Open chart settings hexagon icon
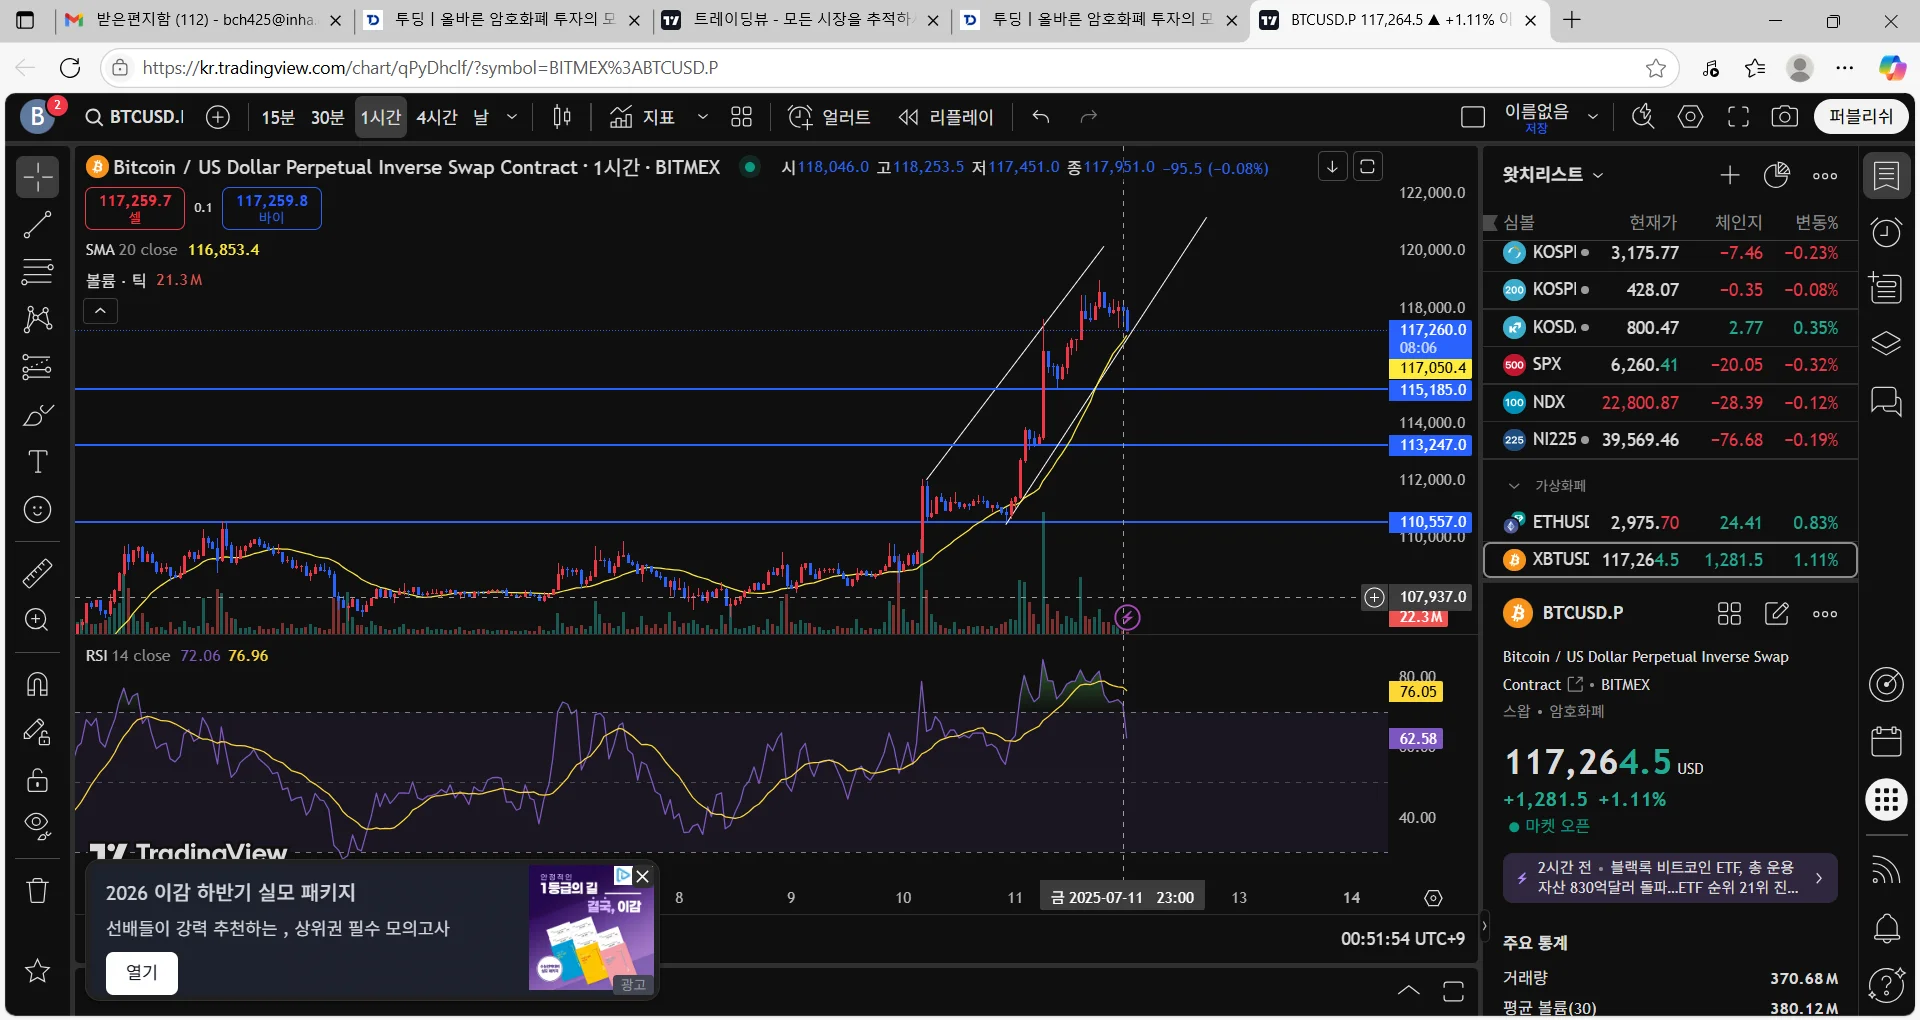The width and height of the screenshot is (1920, 1020). (x=1690, y=117)
